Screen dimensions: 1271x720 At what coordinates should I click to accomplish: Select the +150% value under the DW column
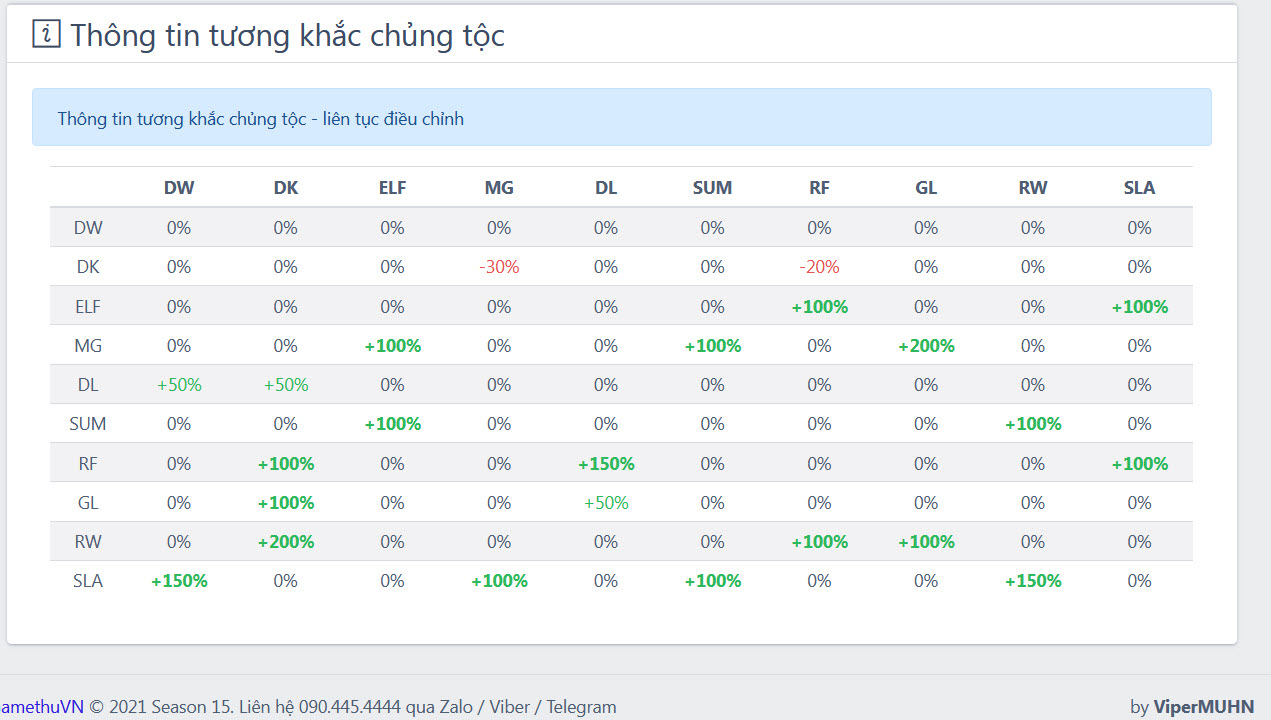point(179,581)
